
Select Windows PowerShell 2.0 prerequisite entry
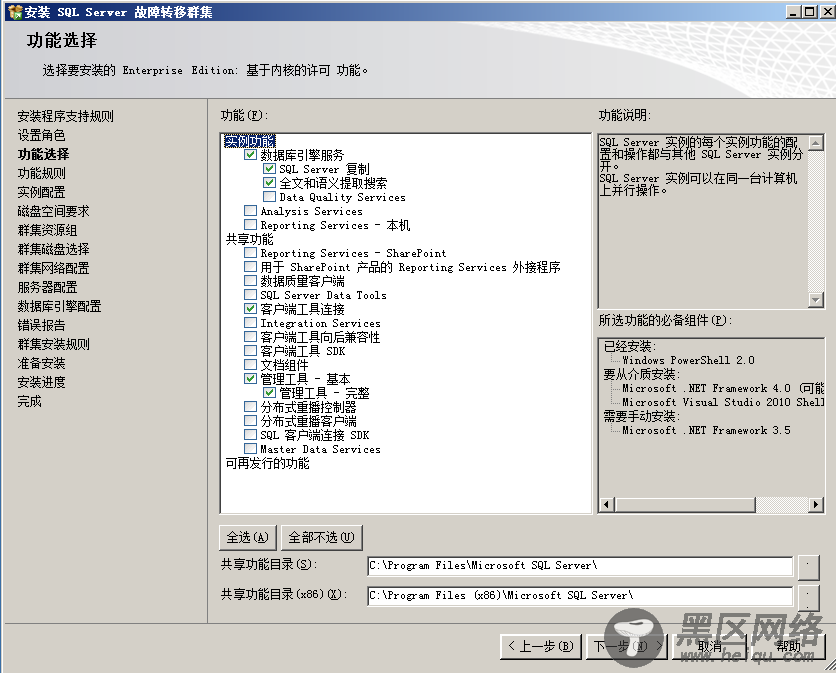(688, 360)
